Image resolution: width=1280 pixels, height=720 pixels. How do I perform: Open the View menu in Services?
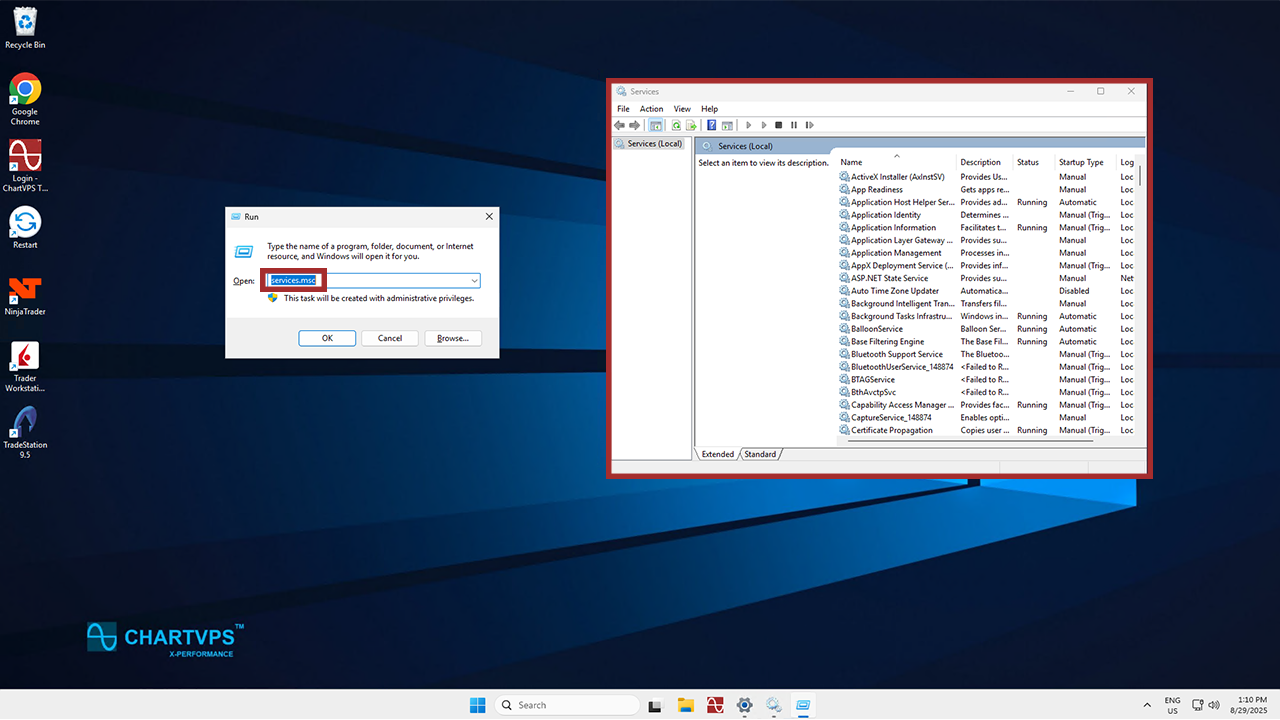pyautogui.click(x=682, y=109)
